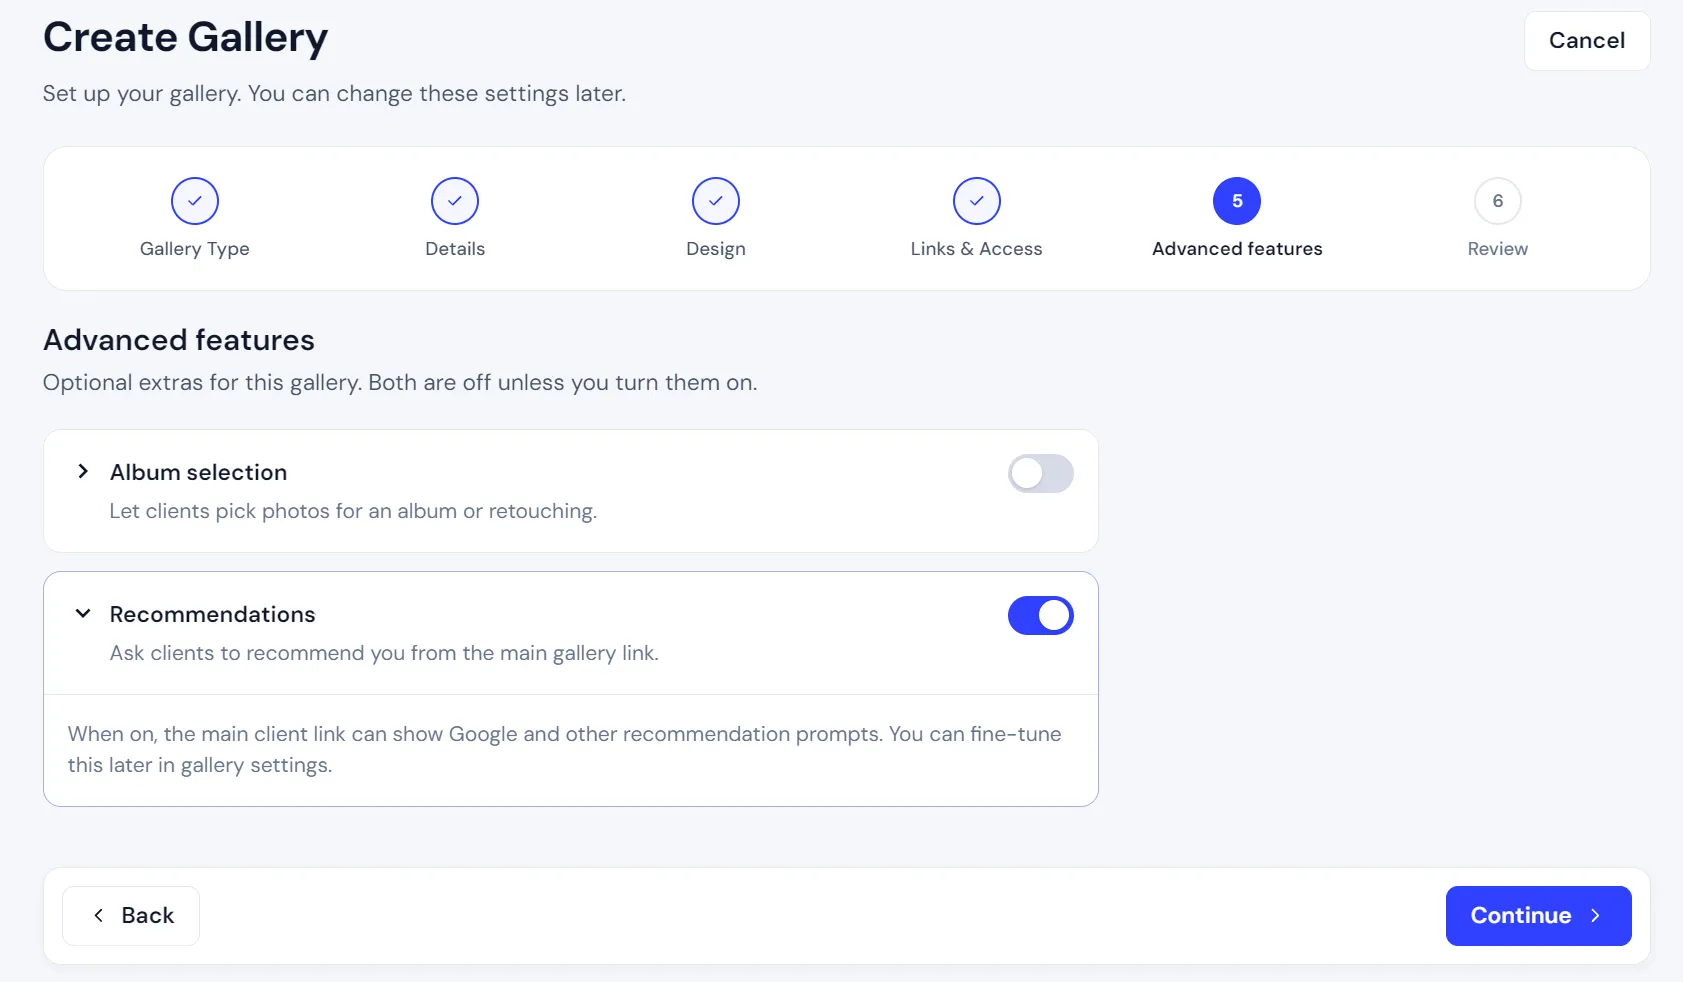The image size is (1683, 982).
Task: Go to the Links & Access label
Action: [x=977, y=249]
